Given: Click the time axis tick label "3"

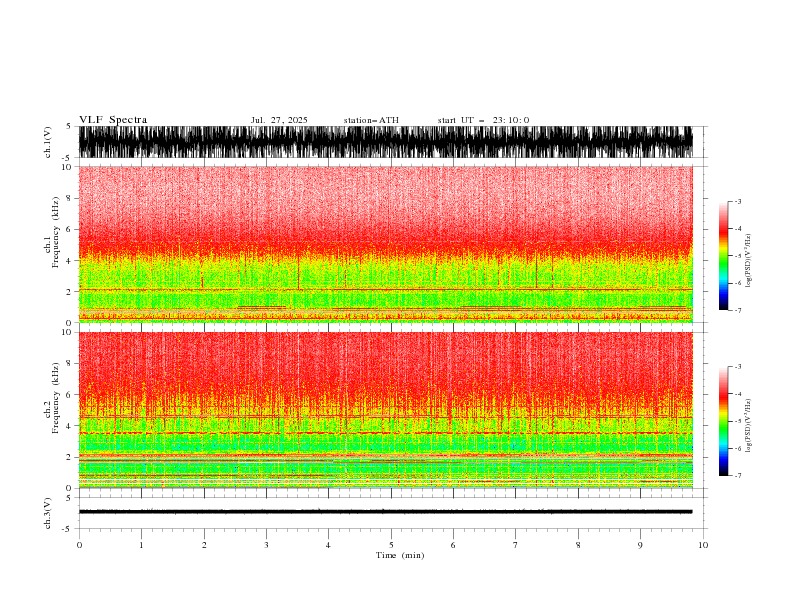Looking at the screenshot, I should (x=266, y=545).
